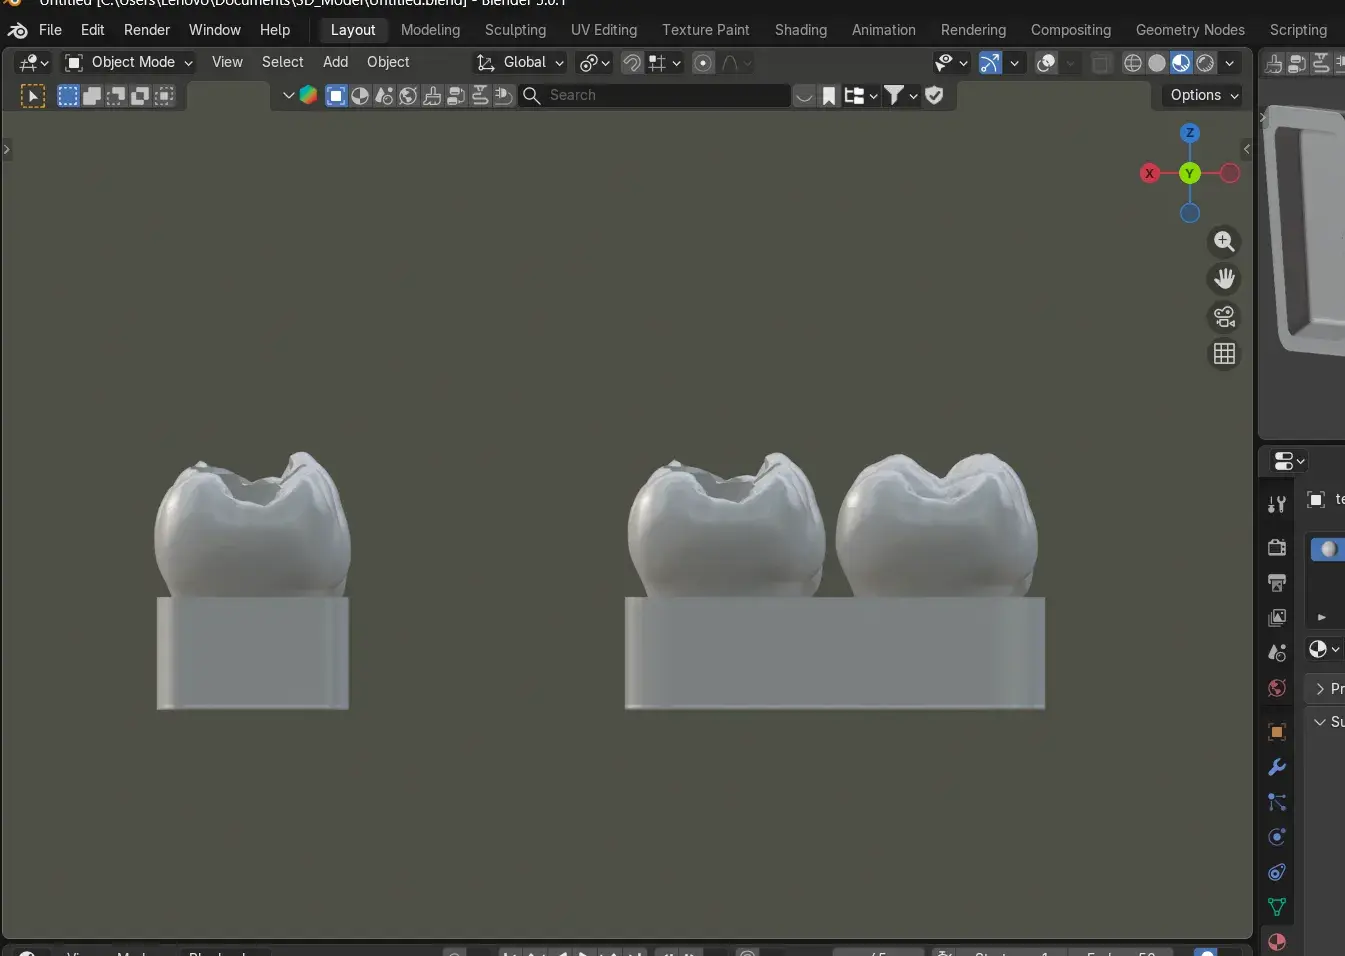The width and height of the screenshot is (1345, 956).
Task: Open the Help menu
Action: click(275, 30)
